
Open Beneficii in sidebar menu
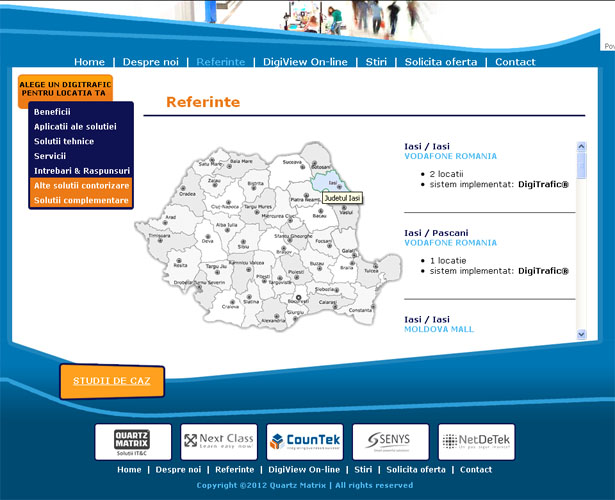click(52, 112)
